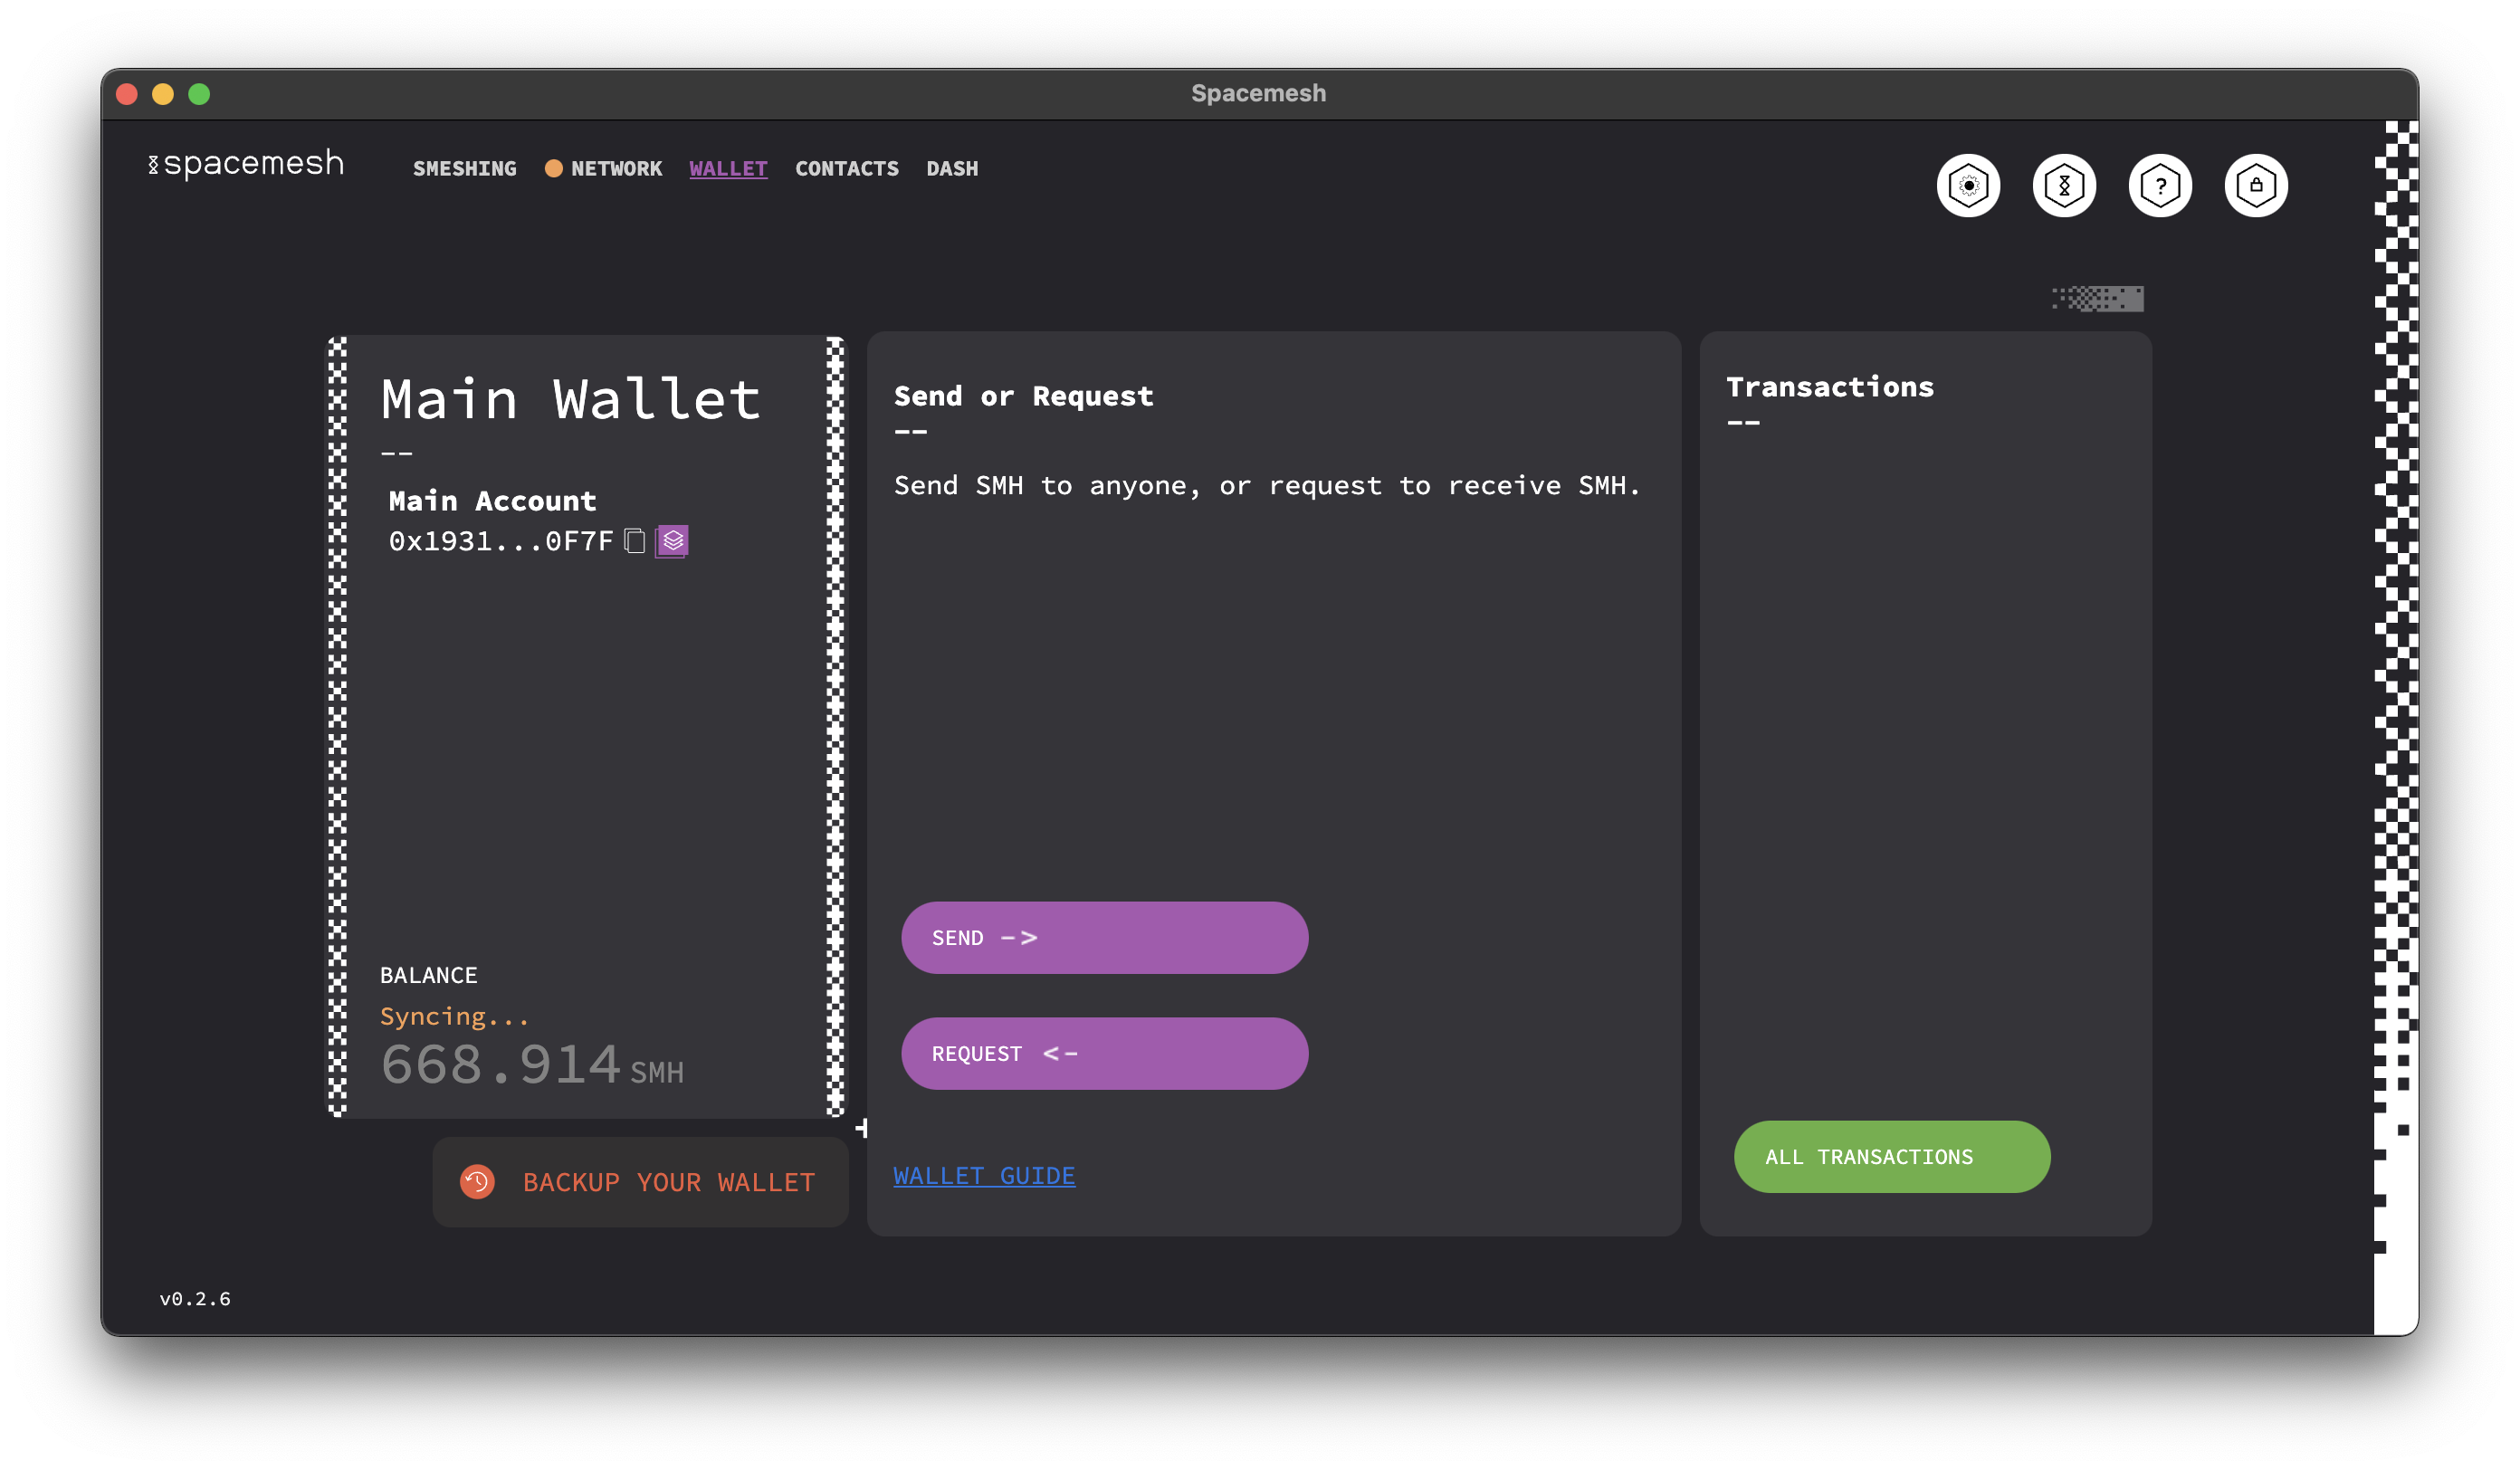Open the WALLET GUIDE link
2520x1470 pixels.
(984, 1175)
